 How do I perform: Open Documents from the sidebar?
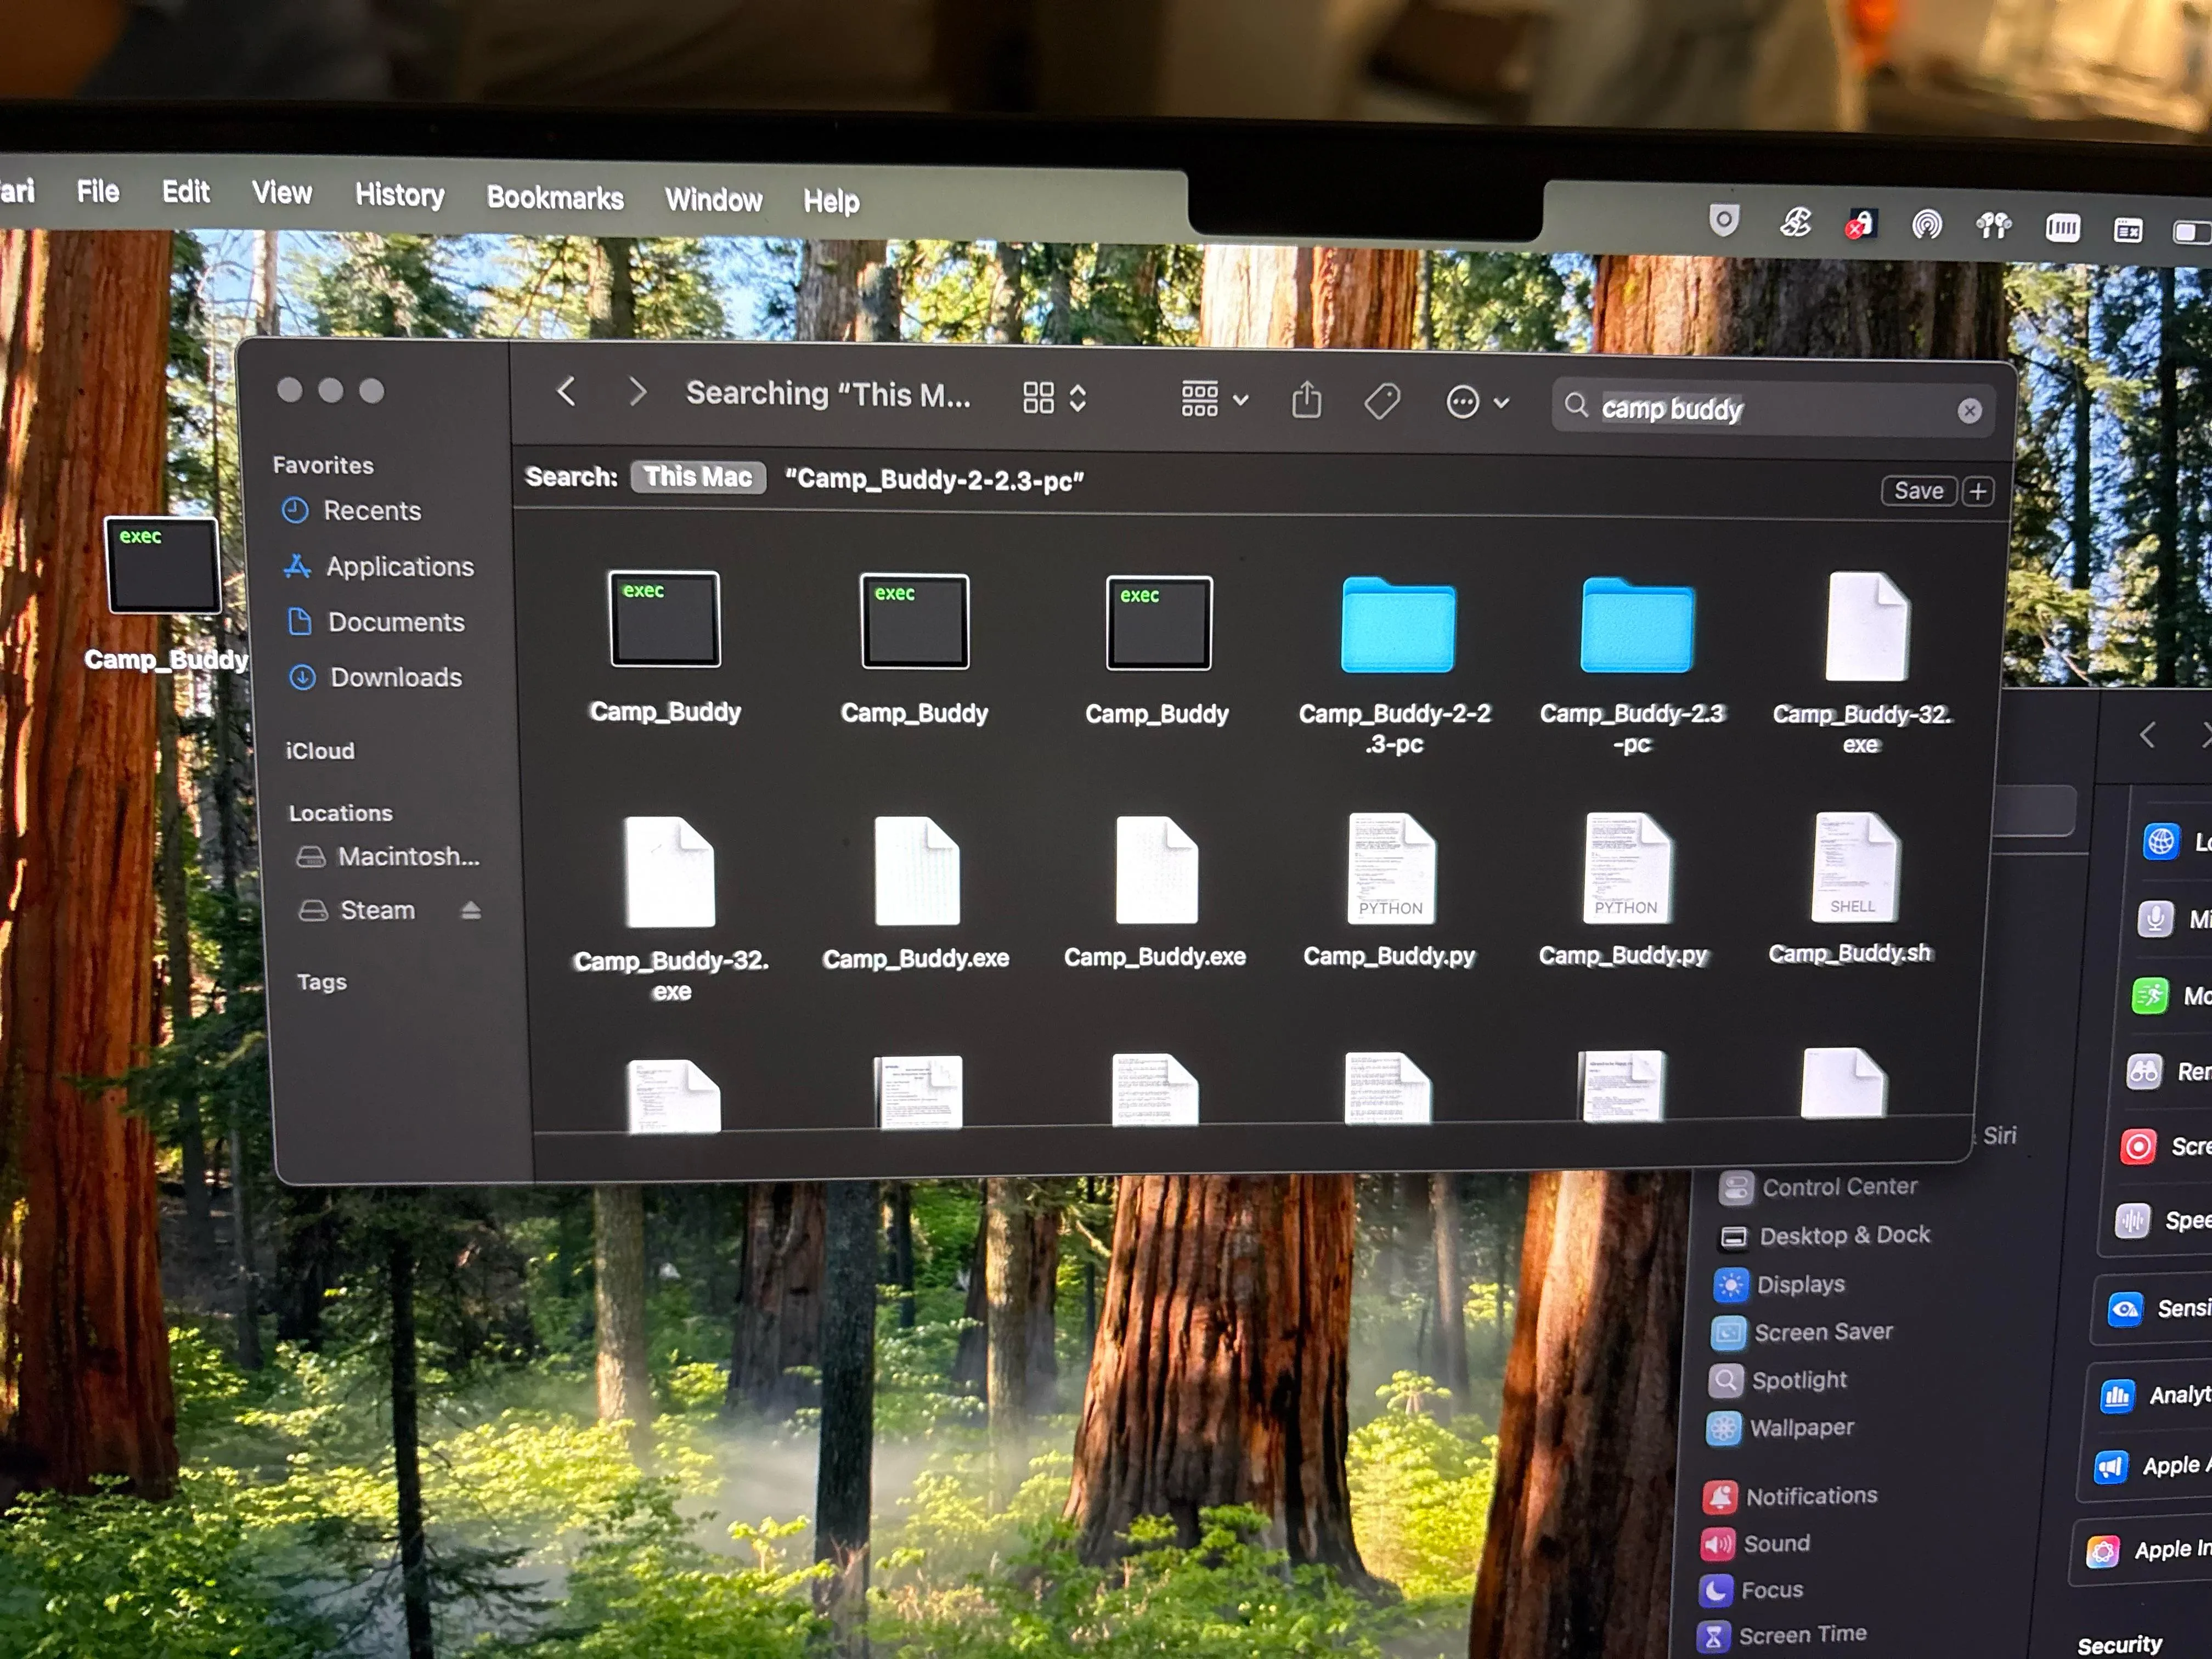395,621
